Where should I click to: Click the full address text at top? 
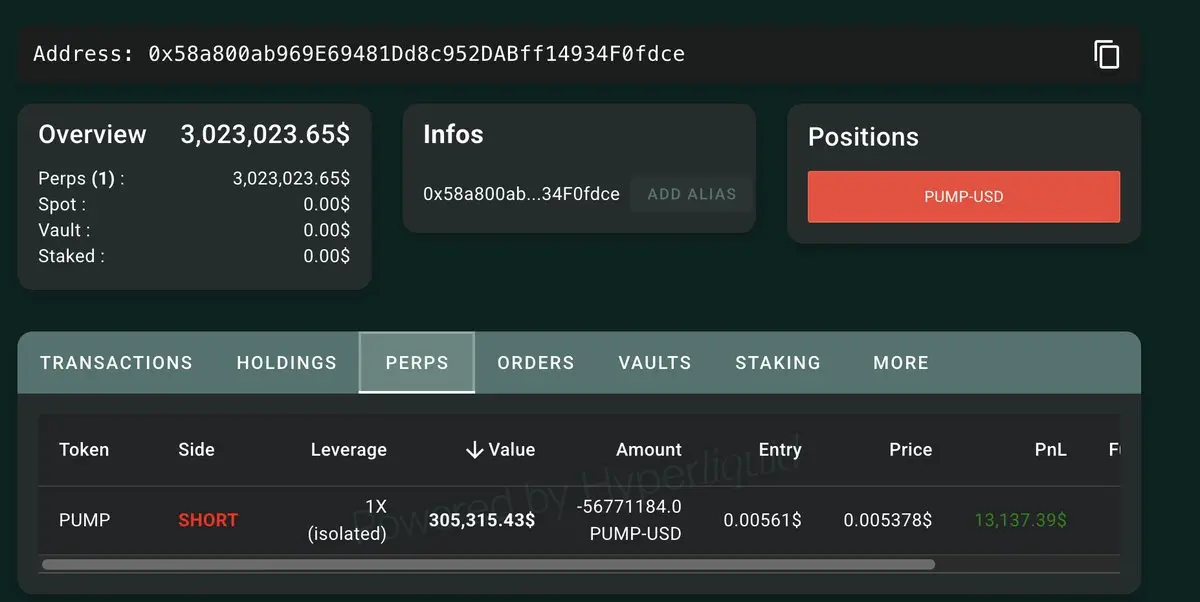coord(416,54)
